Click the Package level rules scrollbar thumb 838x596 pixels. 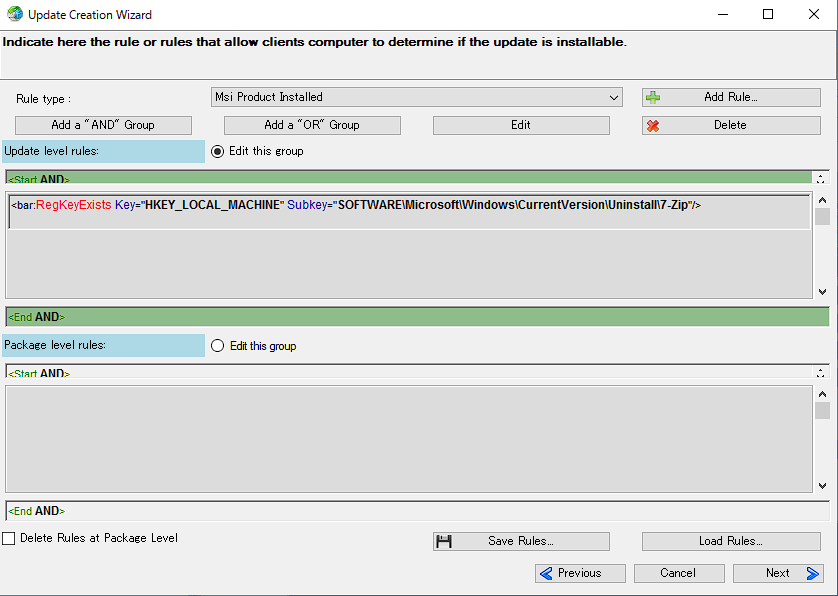(x=823, y=411)
